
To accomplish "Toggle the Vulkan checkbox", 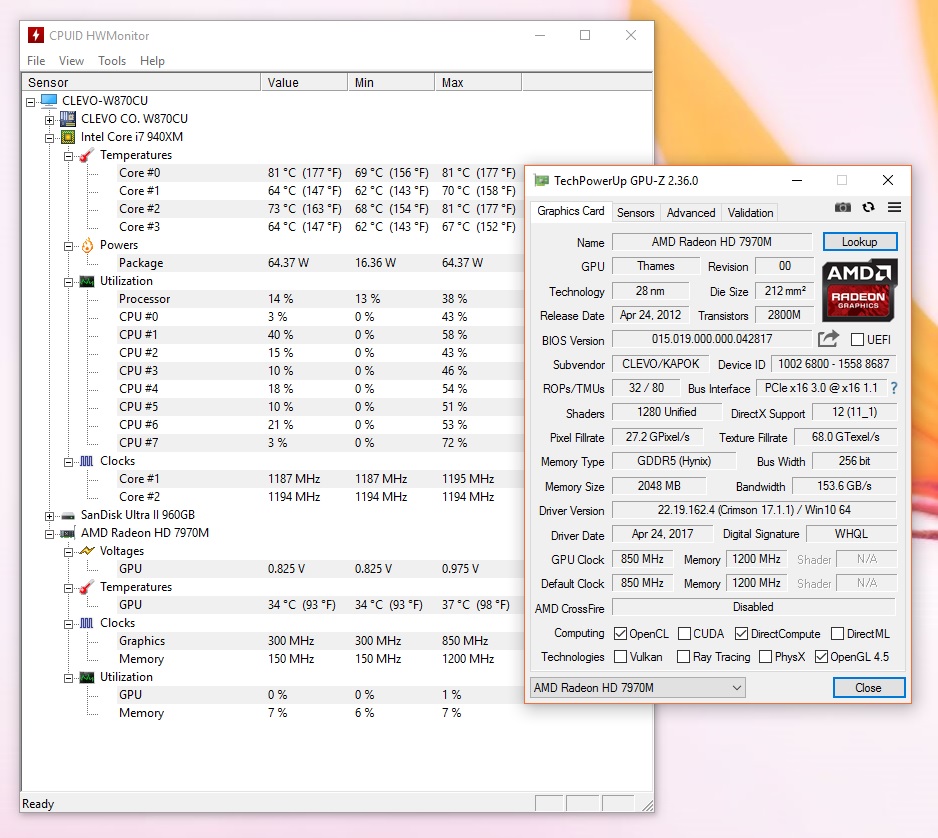I will click(x=621, y=657).
